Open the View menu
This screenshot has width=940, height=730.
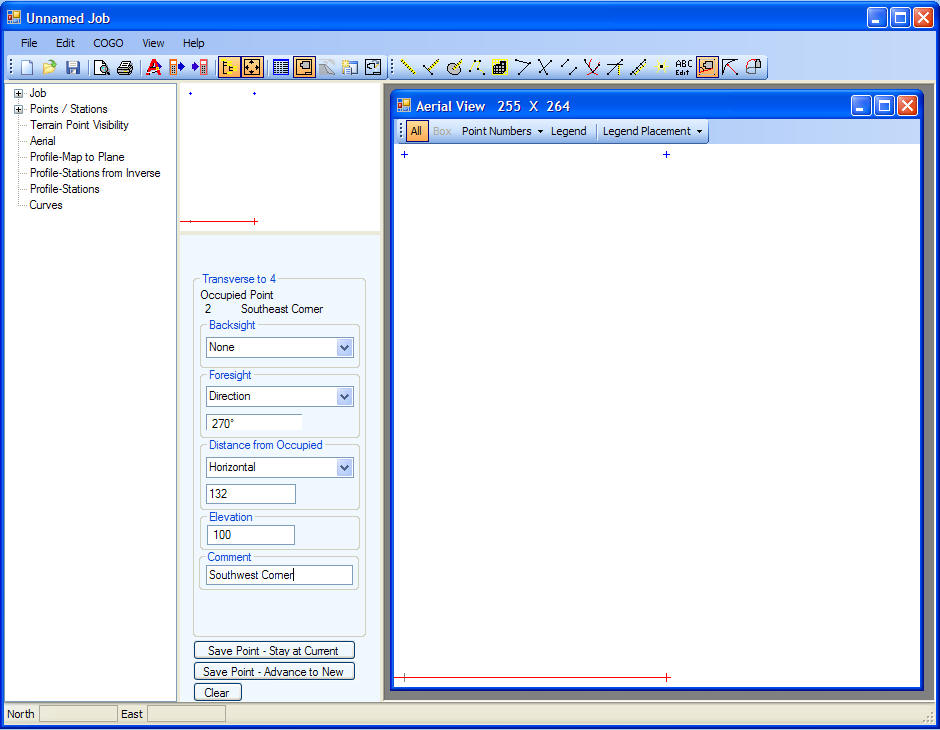pyautogui.click(x=153, y=43)
